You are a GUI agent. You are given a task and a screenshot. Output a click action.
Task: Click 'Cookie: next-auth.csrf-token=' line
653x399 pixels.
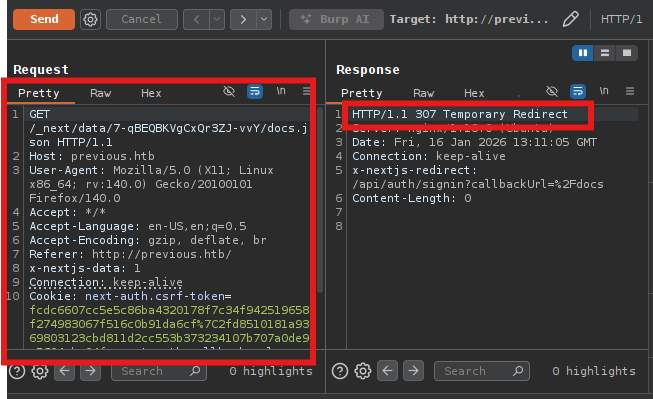click(130, 296)
